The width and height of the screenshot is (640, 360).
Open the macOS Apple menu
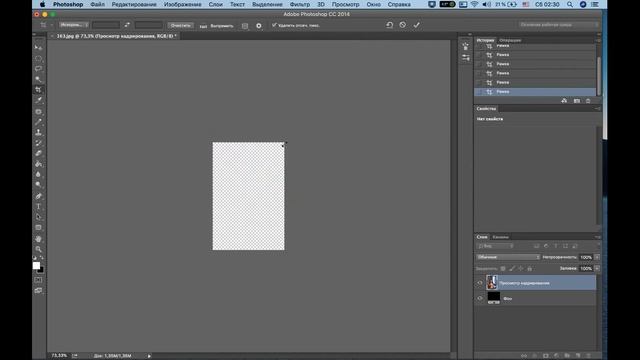[x=42, y=4]
